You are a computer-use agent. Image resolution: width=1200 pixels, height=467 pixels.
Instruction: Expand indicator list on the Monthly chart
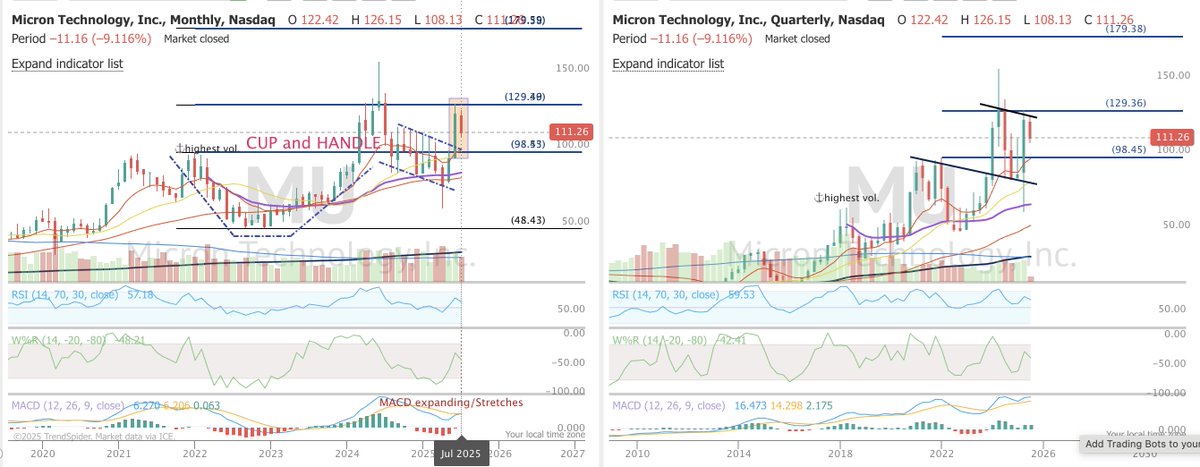(65, 64)
